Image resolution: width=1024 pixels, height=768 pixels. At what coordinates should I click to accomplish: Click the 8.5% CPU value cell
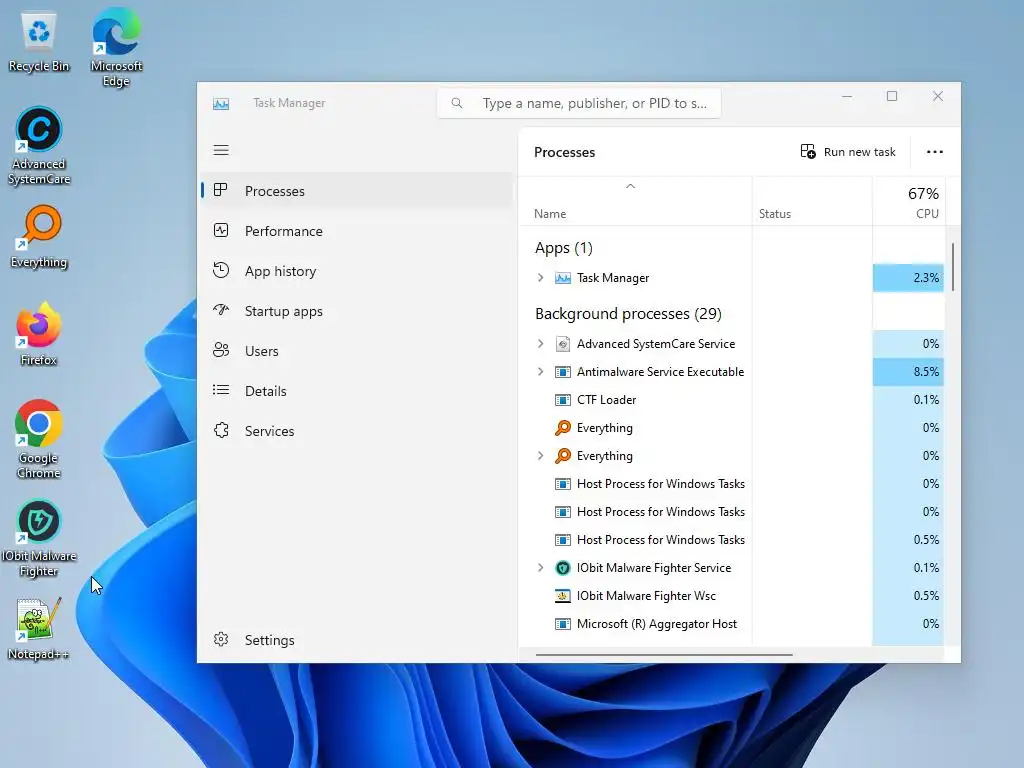[908, 372]
